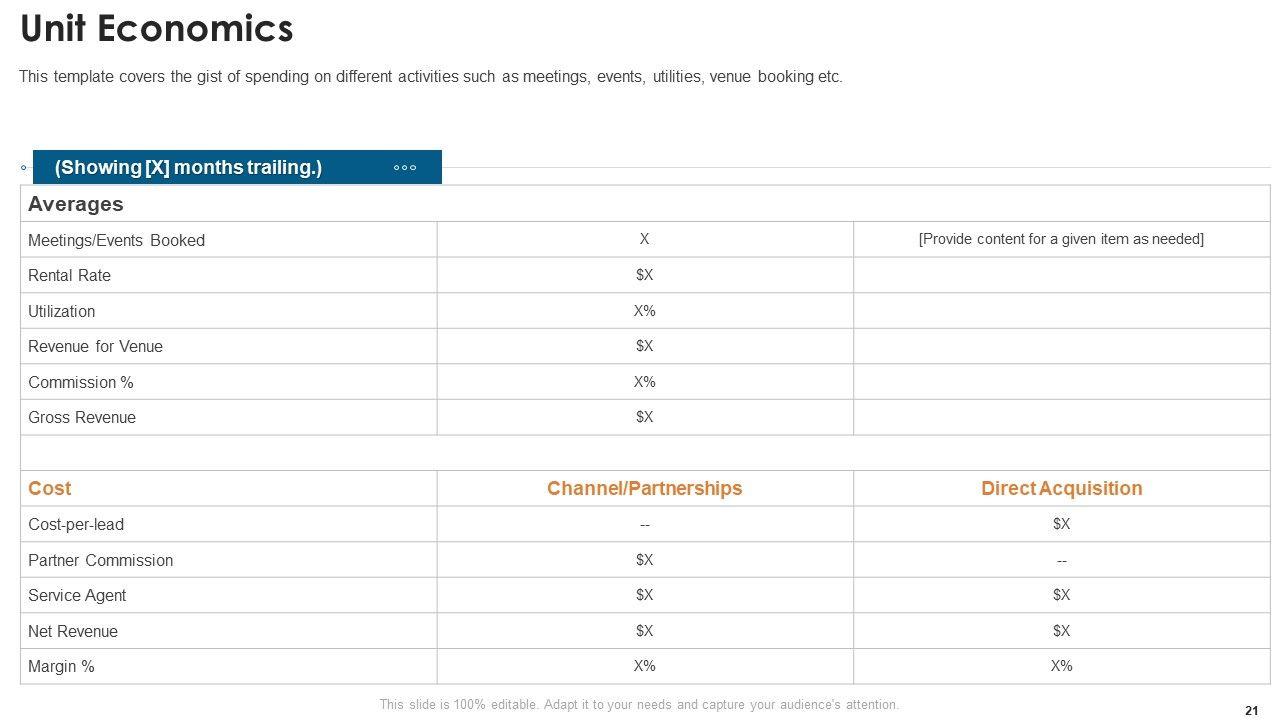Select the Revenue for Venue label
Screen dimensions: 1280x720
point(95,346)
